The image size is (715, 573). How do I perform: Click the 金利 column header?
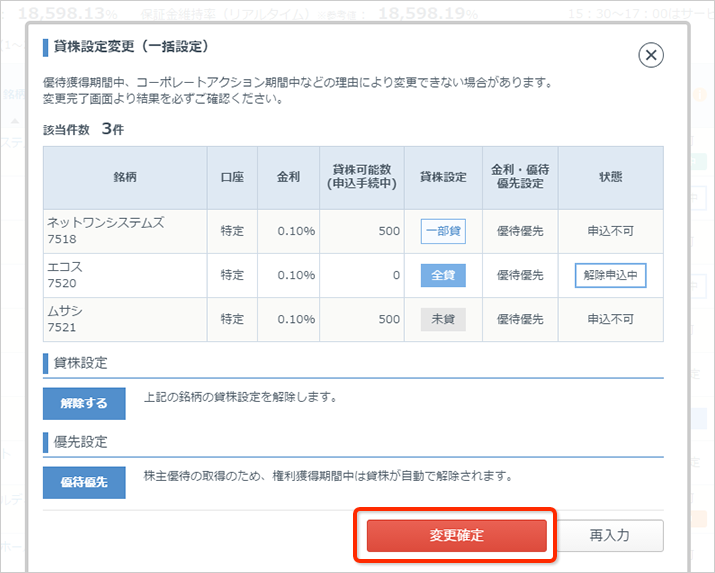click(288, 177)
